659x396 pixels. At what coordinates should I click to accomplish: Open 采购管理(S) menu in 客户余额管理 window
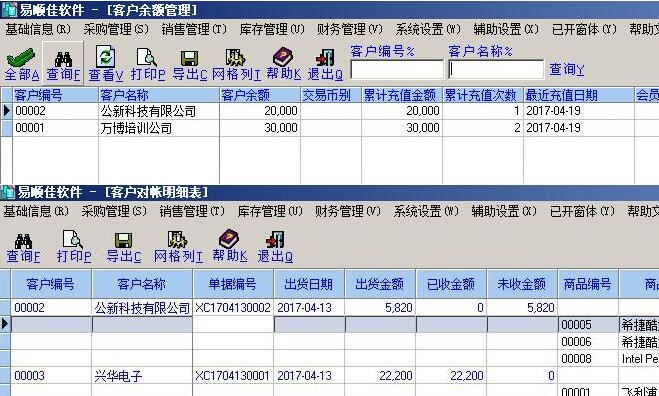(116, 29)
